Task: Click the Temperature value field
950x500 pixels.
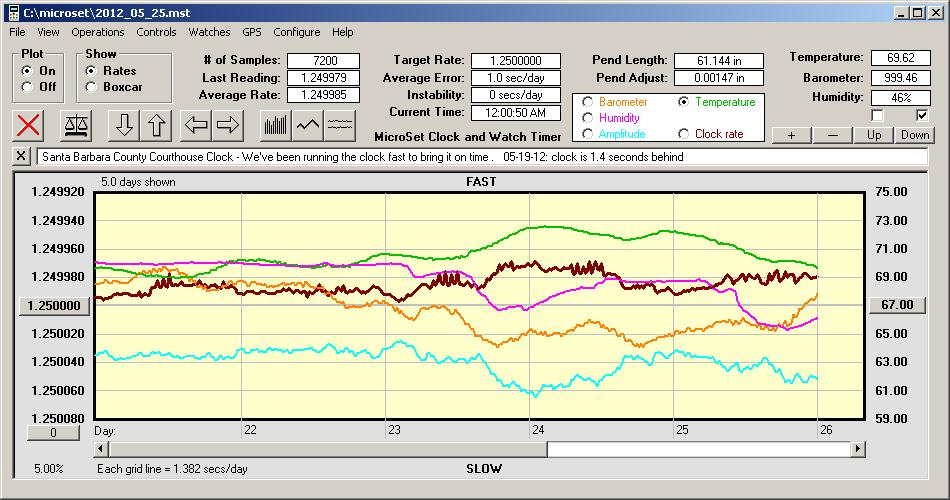Action: (x=900, y=58)
